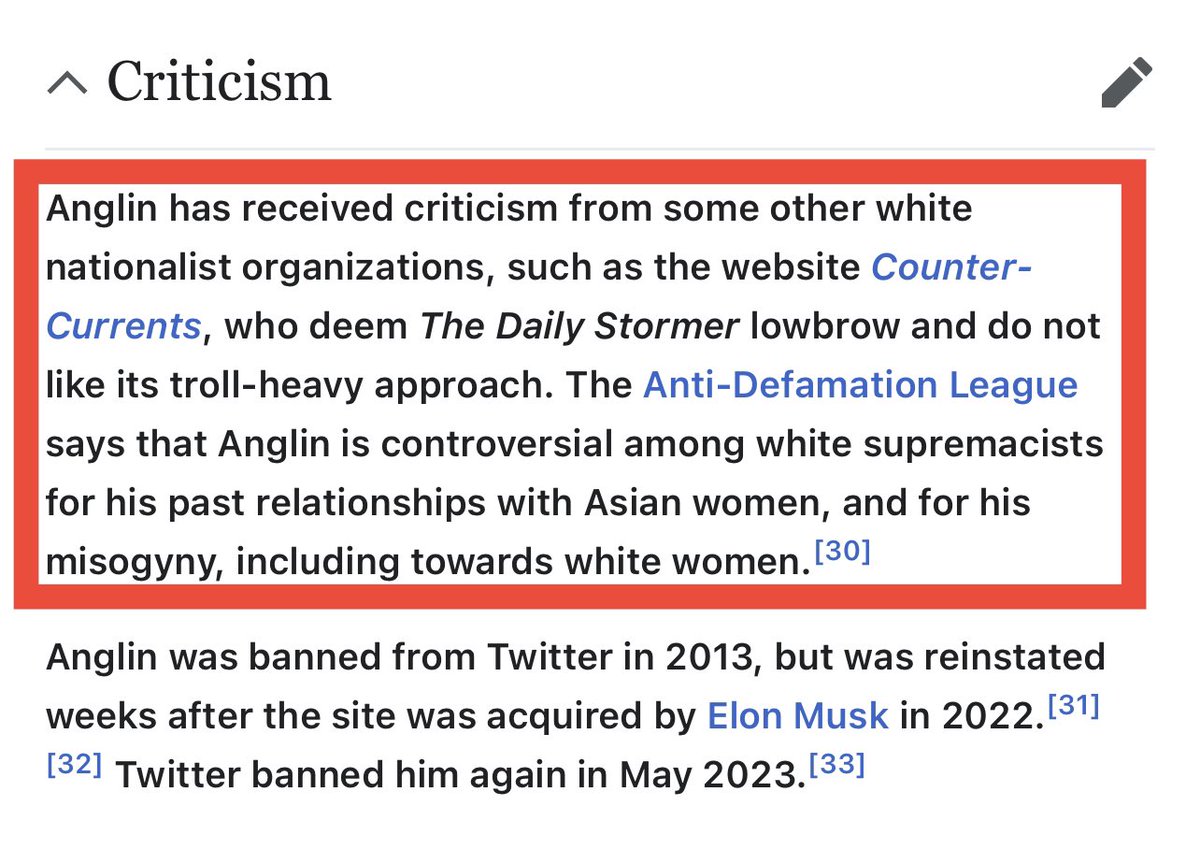Image resolution: width=1200 pixels, height=864 pixels.
Task: Jump to footnote 33
Action: click(838, 765)
